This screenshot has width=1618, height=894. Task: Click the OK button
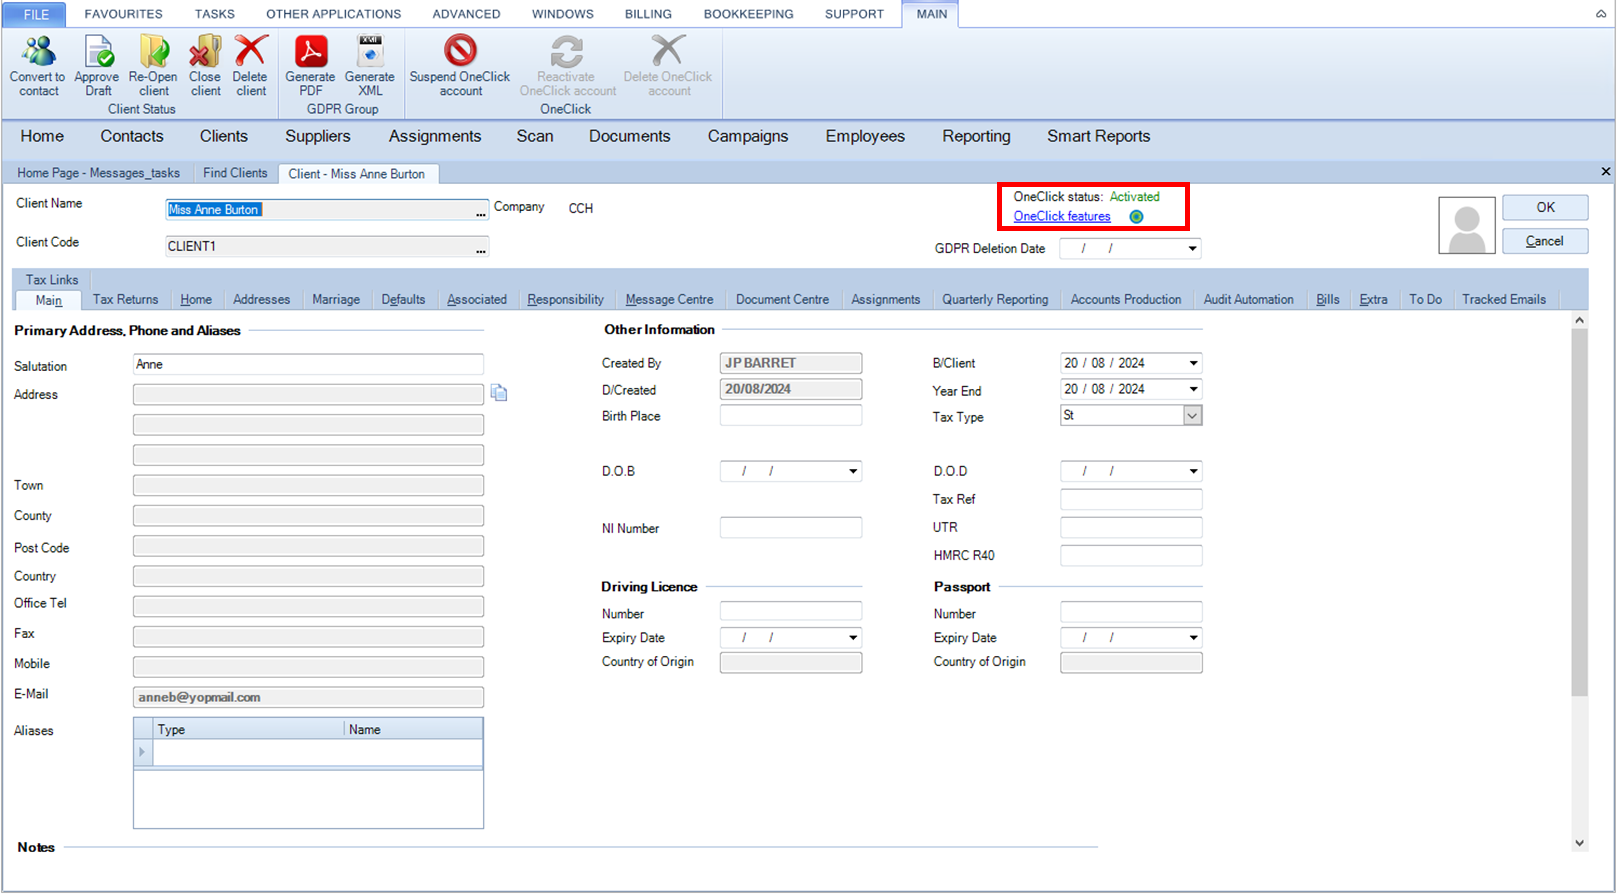(1545, 208)
